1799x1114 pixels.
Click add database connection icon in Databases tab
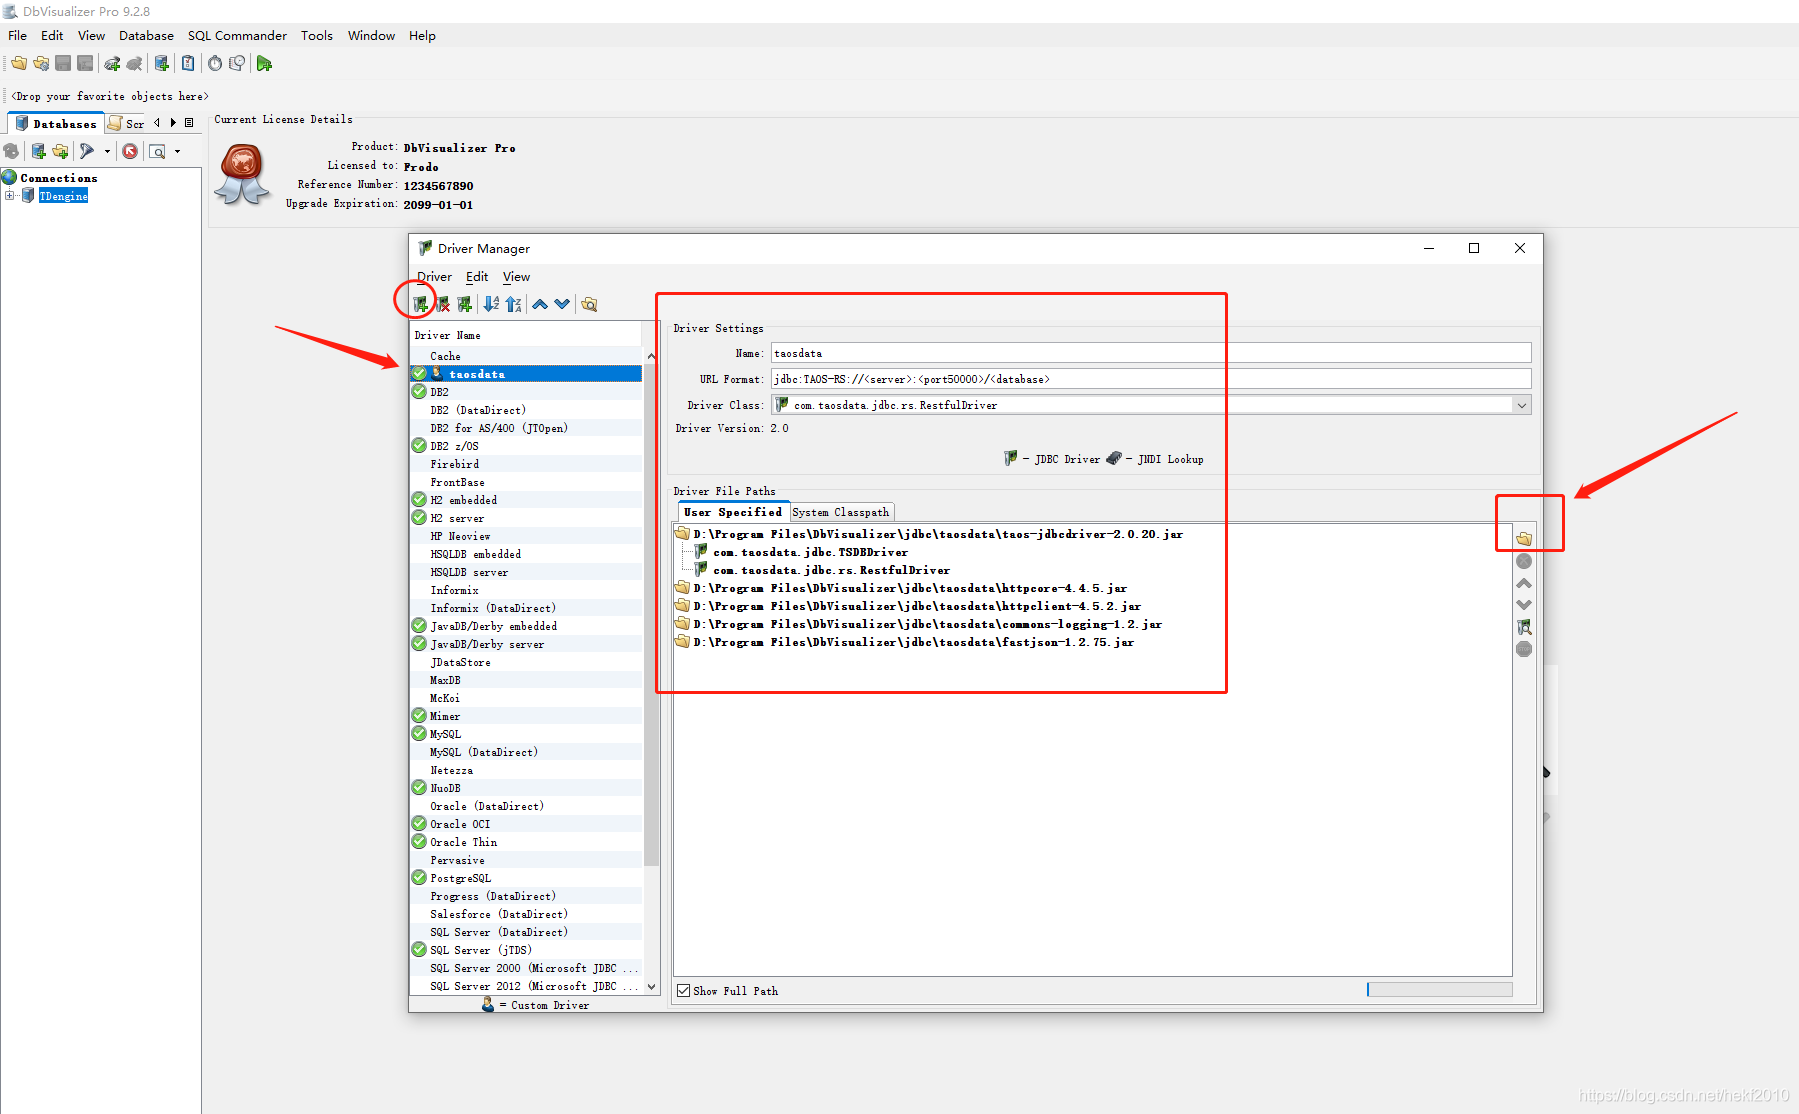(39, 151)
